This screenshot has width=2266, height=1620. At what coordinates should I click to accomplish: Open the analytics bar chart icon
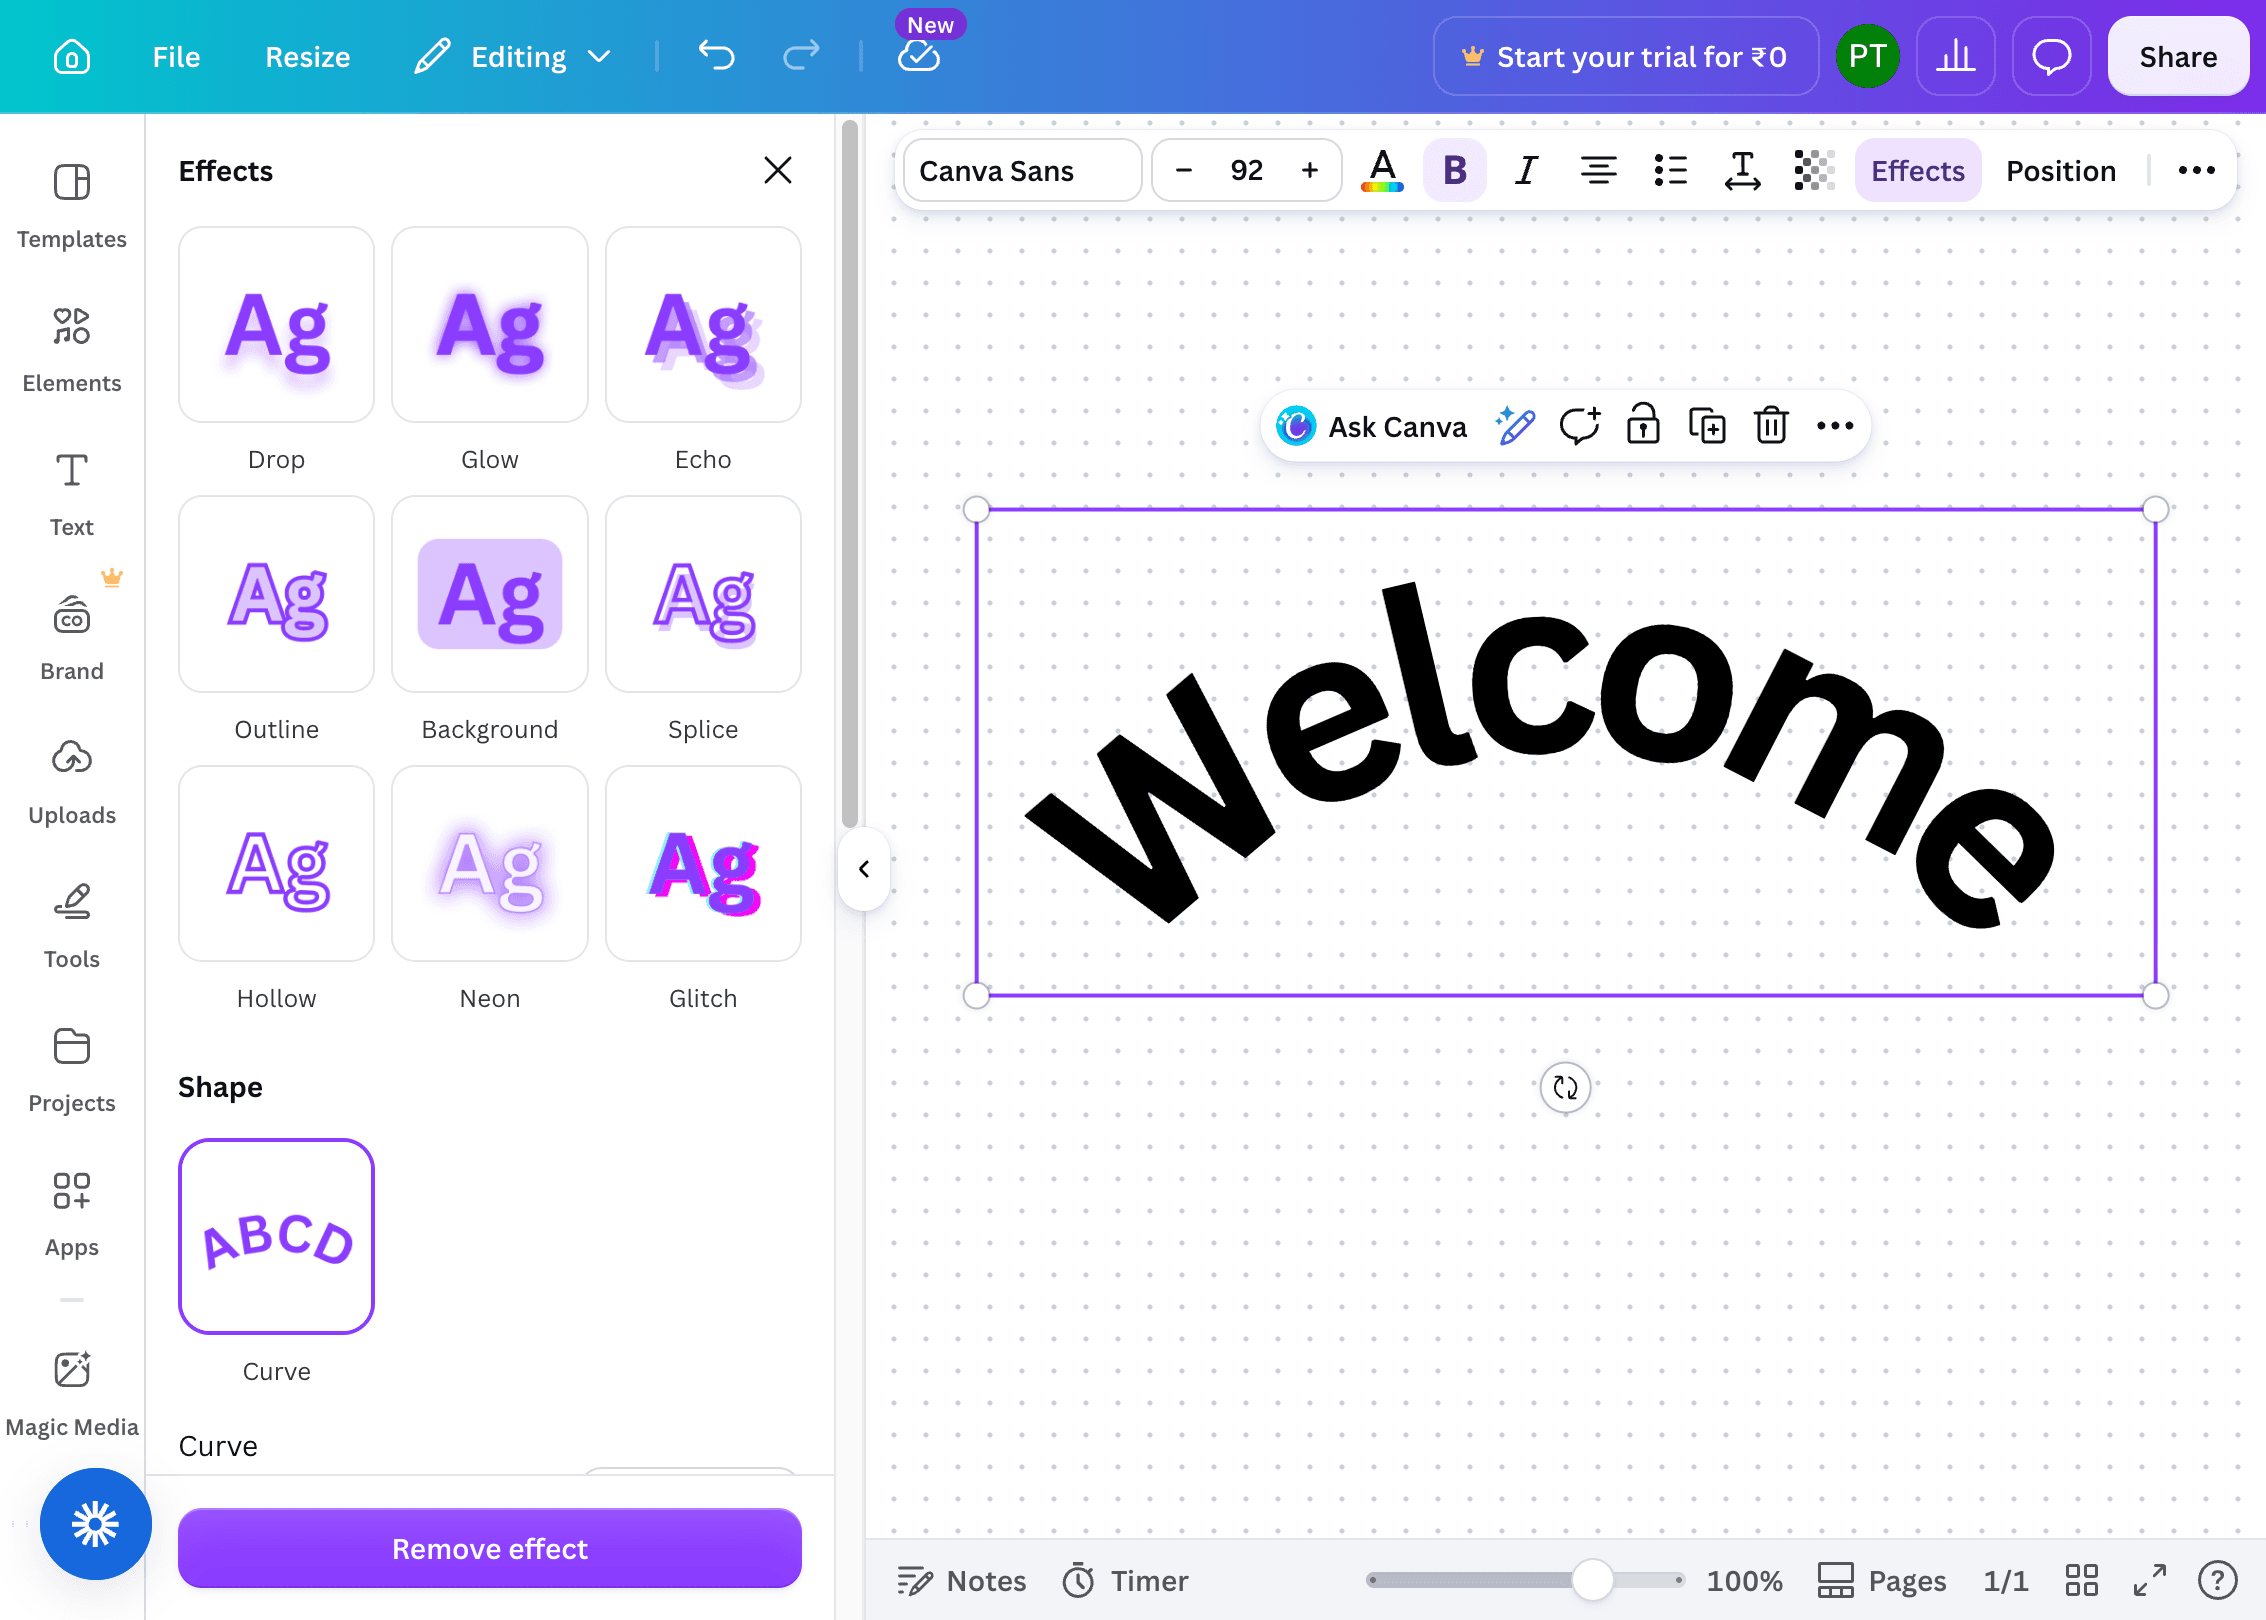(1956, 57)
